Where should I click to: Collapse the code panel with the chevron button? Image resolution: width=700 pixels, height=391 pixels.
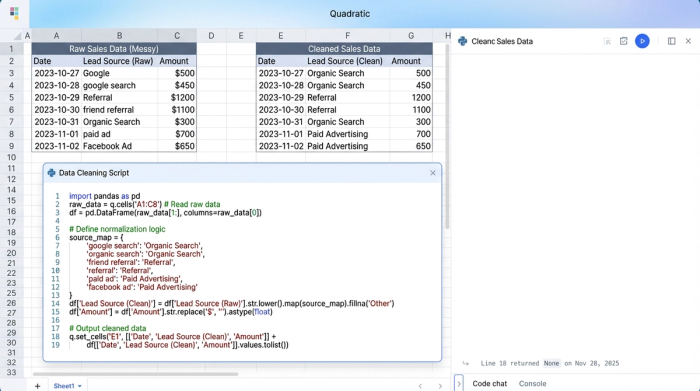(458, 383)
